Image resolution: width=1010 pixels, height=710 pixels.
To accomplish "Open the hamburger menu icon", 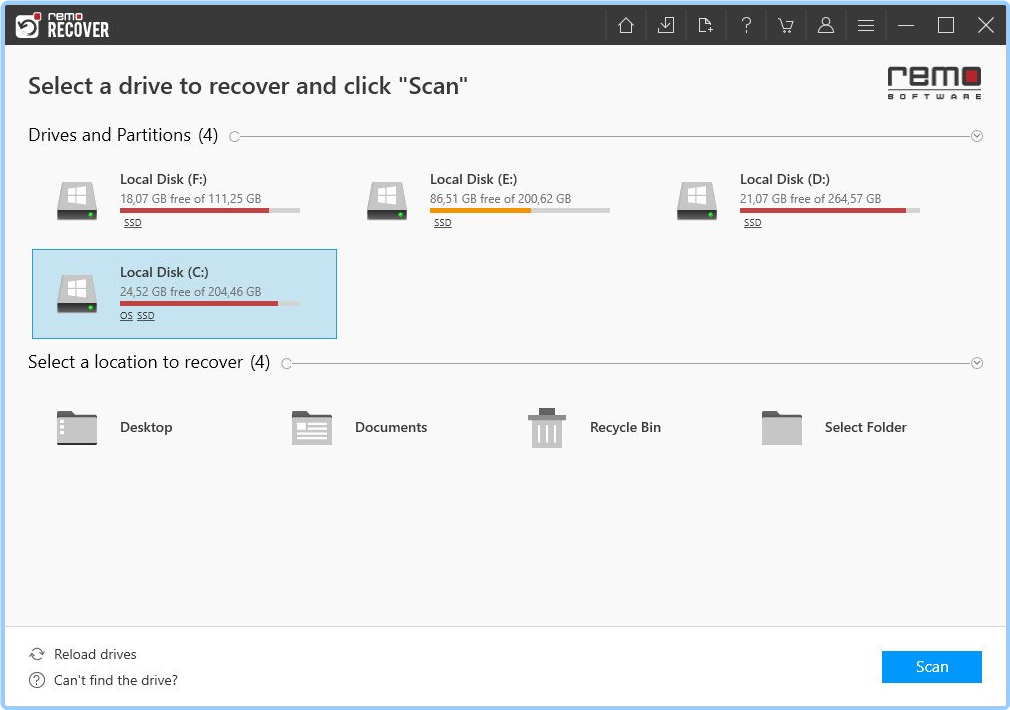I will tap(866, 25).
